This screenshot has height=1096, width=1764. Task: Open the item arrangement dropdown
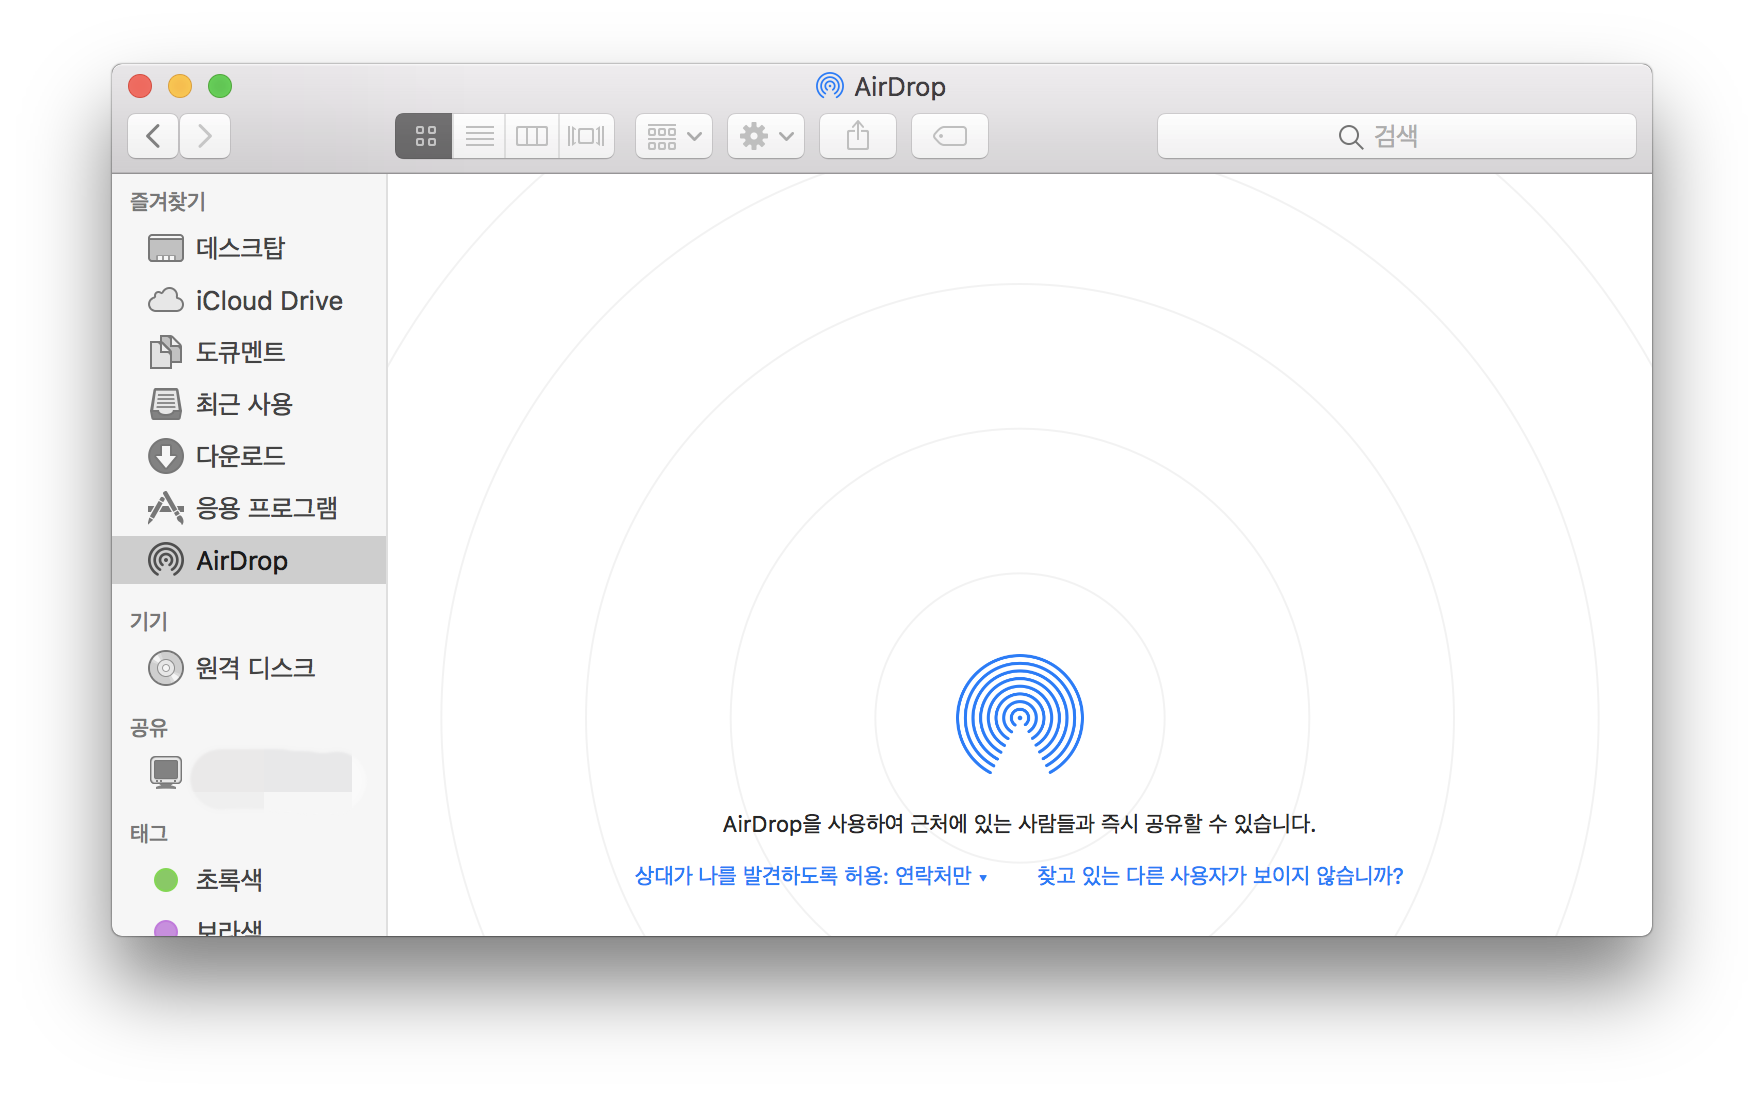click(x=674, y=136)
